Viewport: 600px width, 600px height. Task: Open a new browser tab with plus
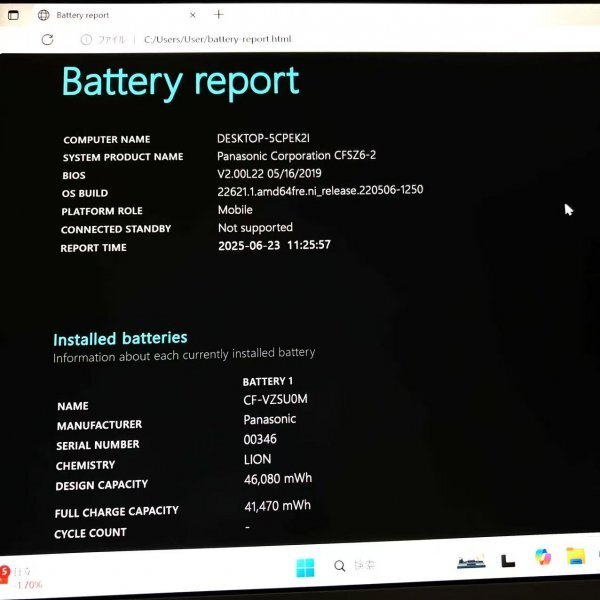[x=218, y=15]
